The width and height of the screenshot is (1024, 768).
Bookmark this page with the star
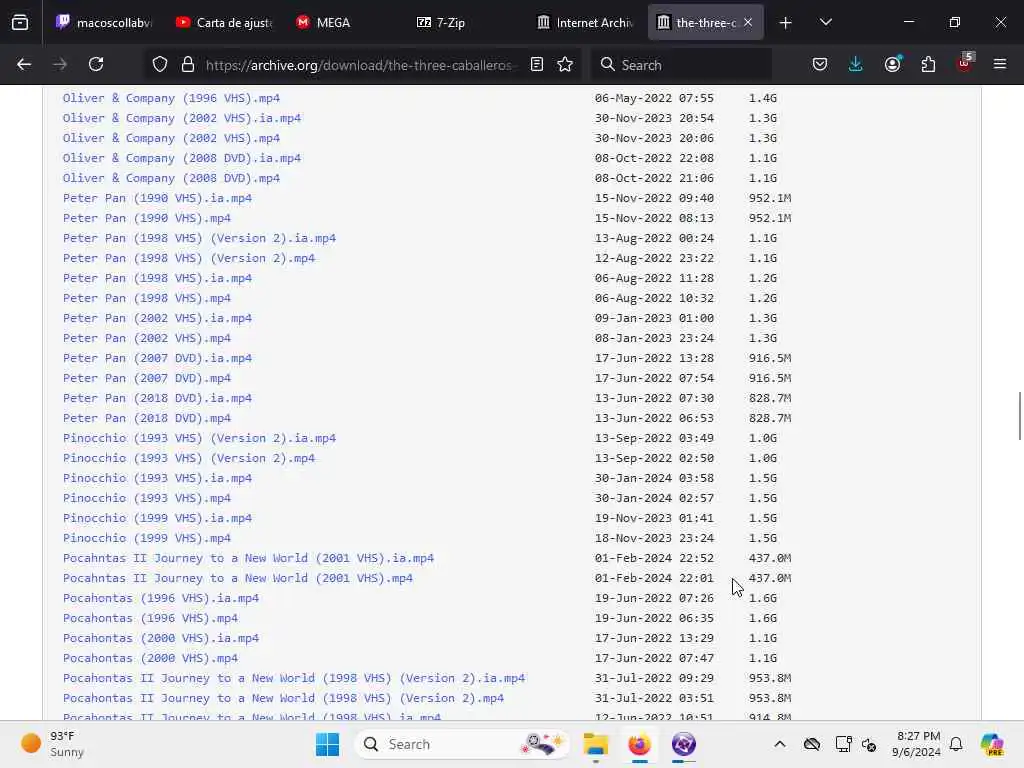click(566, 65)
